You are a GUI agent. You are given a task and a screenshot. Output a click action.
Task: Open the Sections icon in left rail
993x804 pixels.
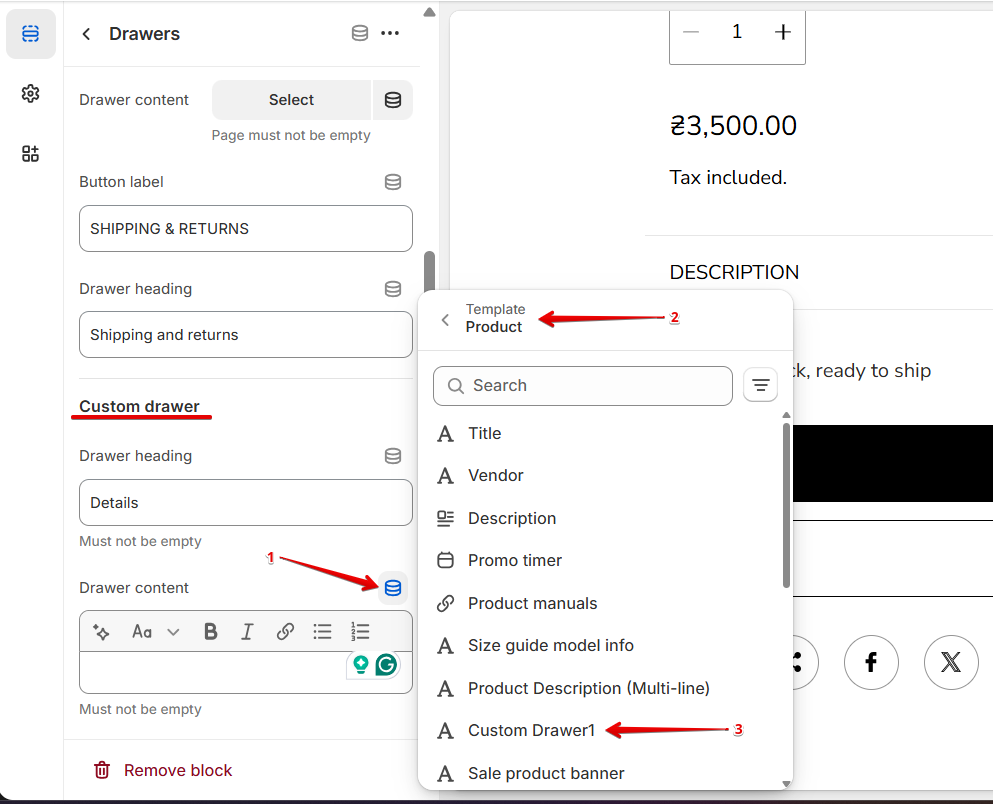(x=30, y=34)
